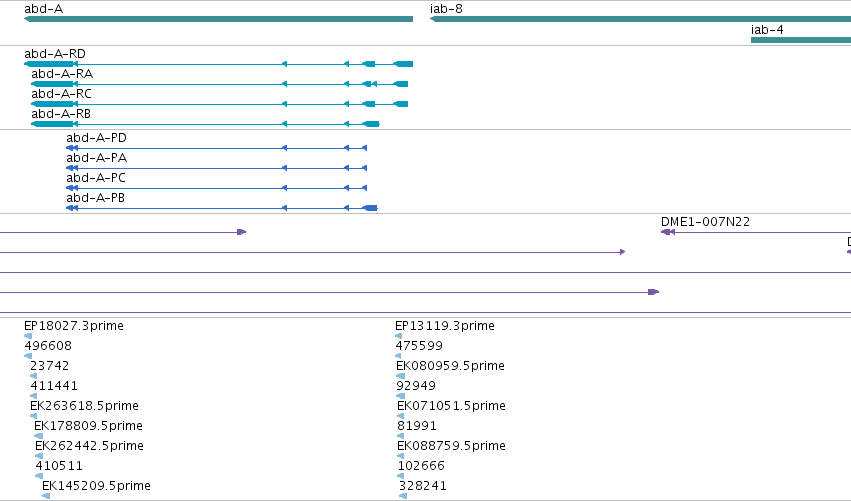
Task: Select the abd-A gene bar
Action: pyautogui.click(x=218, y=19)
